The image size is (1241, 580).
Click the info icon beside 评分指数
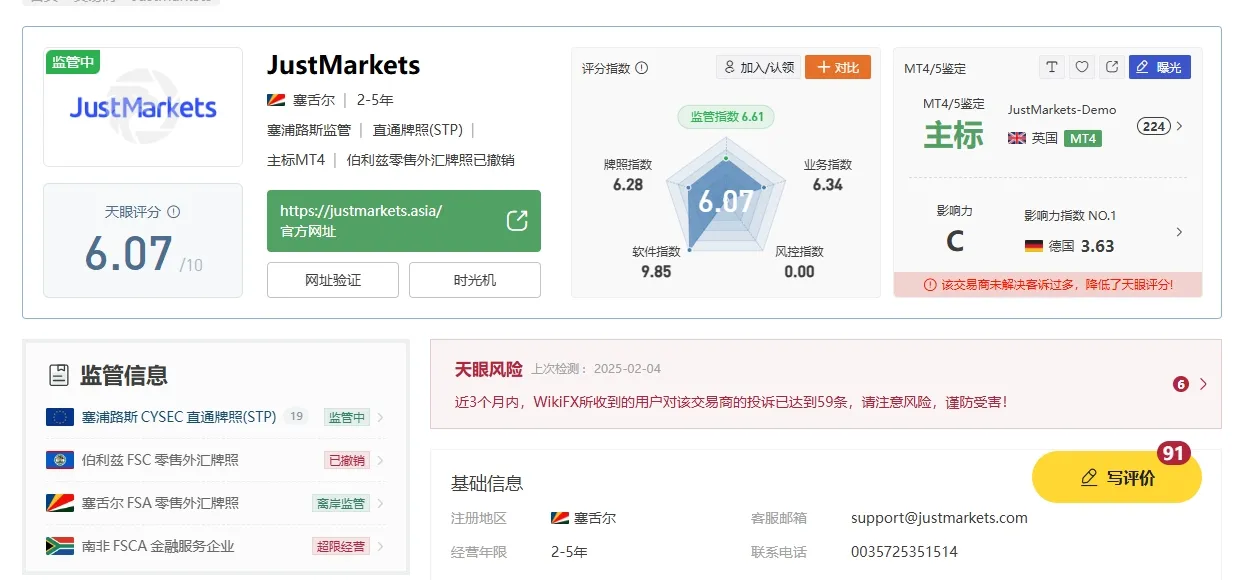tap(642, 68)
